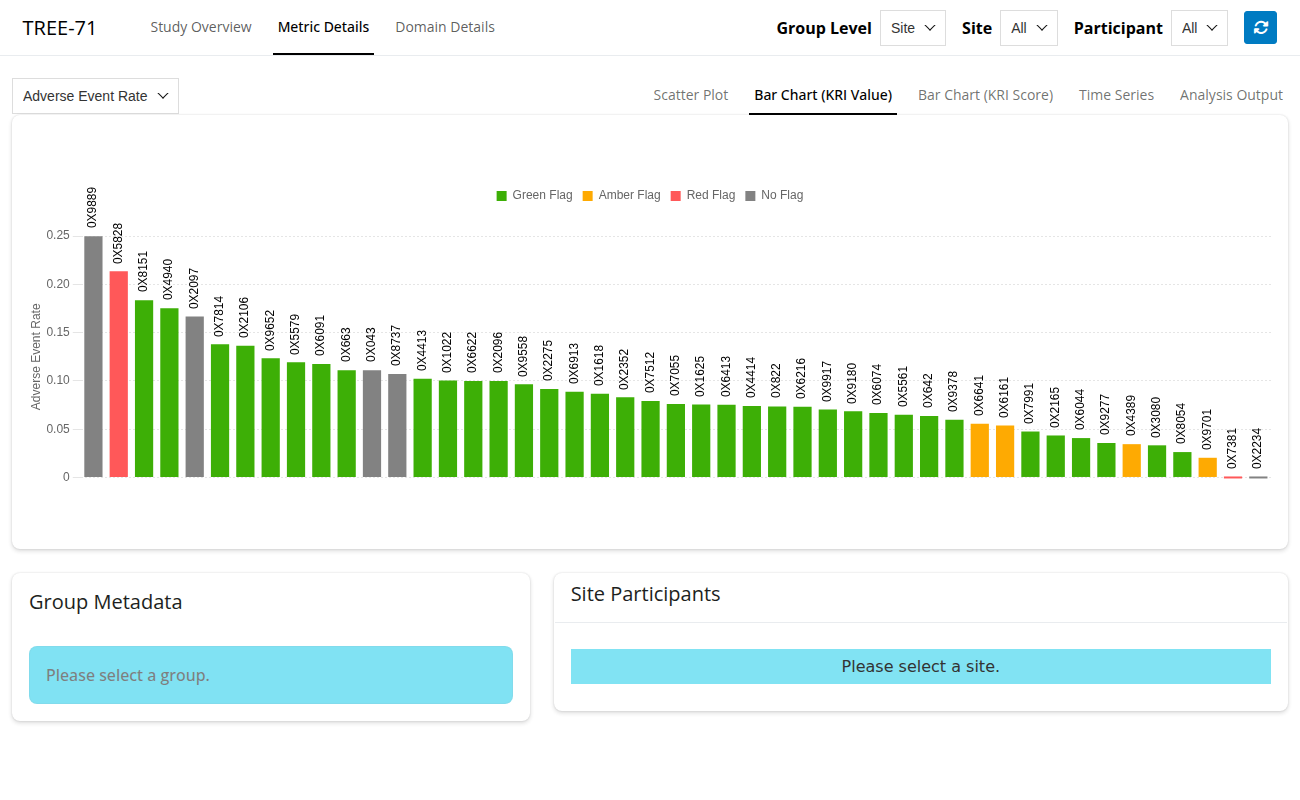Open the Site filter dropdown
This screenshot has height=800, width=1300.
(1028, 28)
